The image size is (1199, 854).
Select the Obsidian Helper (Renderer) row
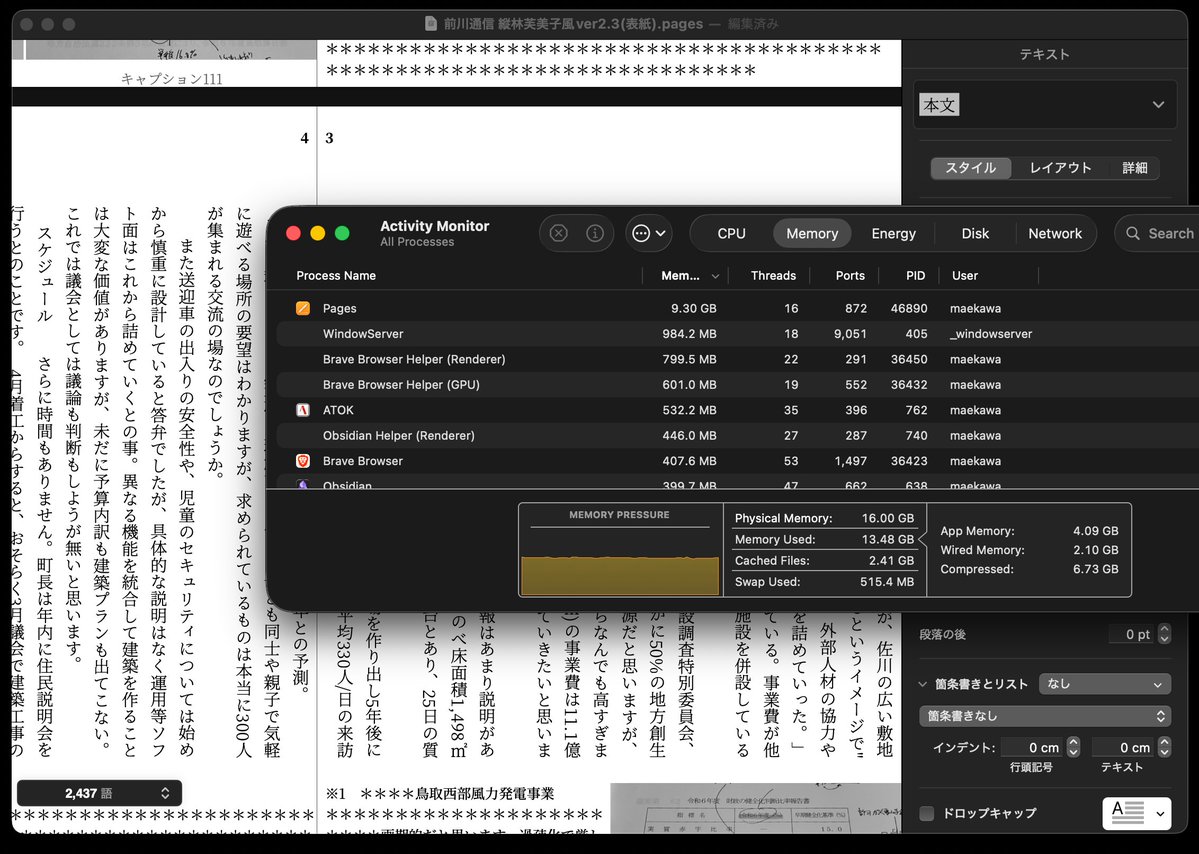point(737,435)
